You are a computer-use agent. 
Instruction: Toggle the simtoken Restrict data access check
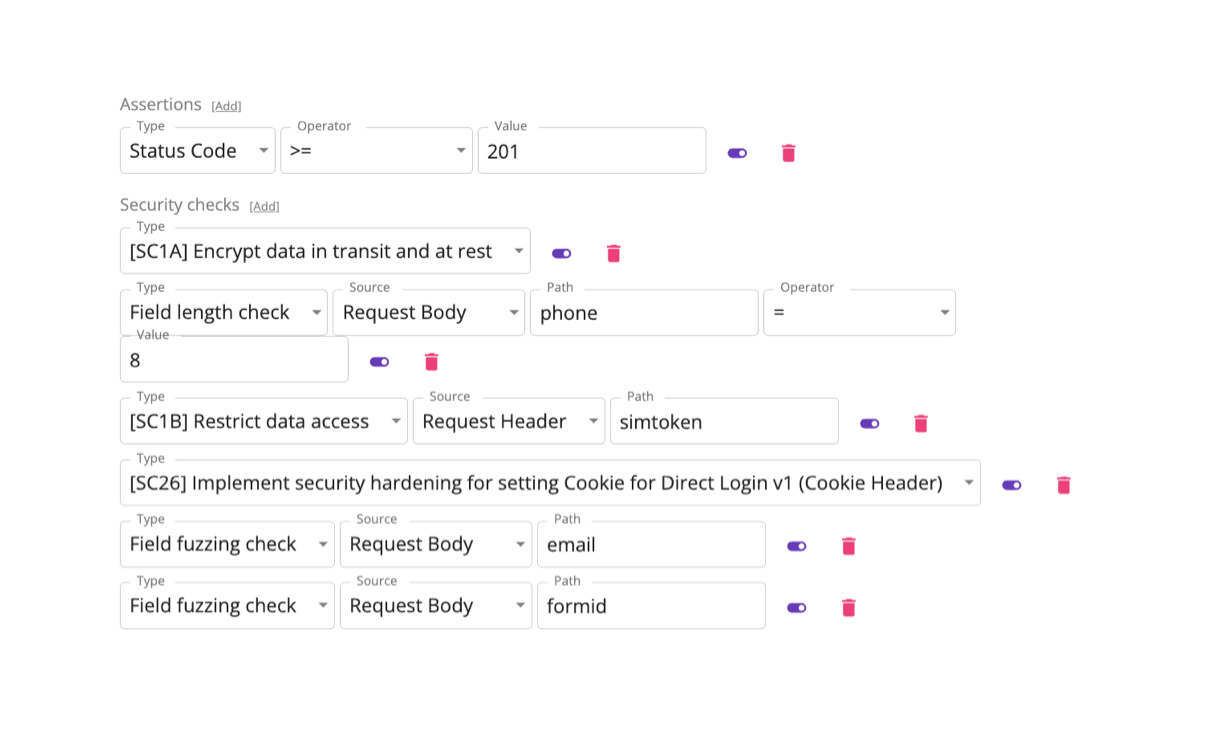(869, 424)
